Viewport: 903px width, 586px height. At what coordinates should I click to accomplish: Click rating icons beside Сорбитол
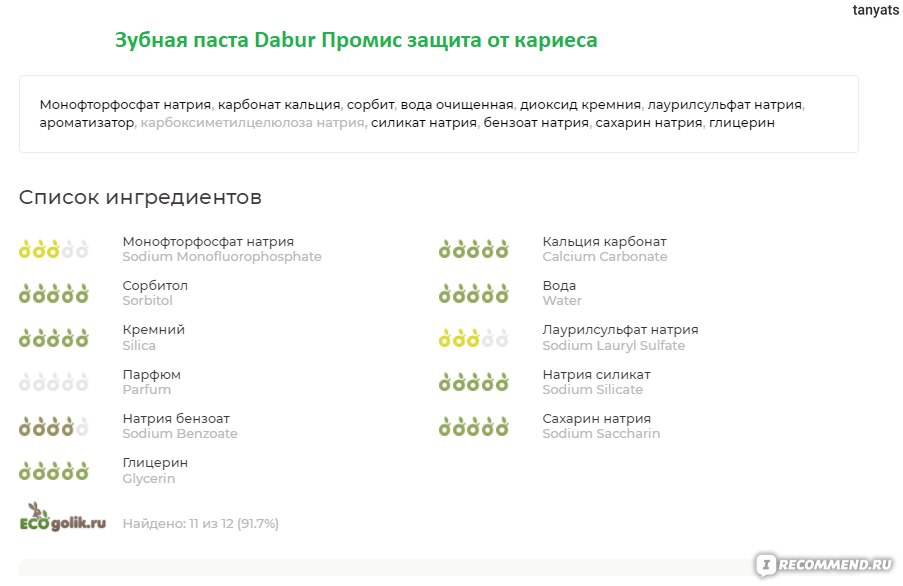tap(54, 294)
